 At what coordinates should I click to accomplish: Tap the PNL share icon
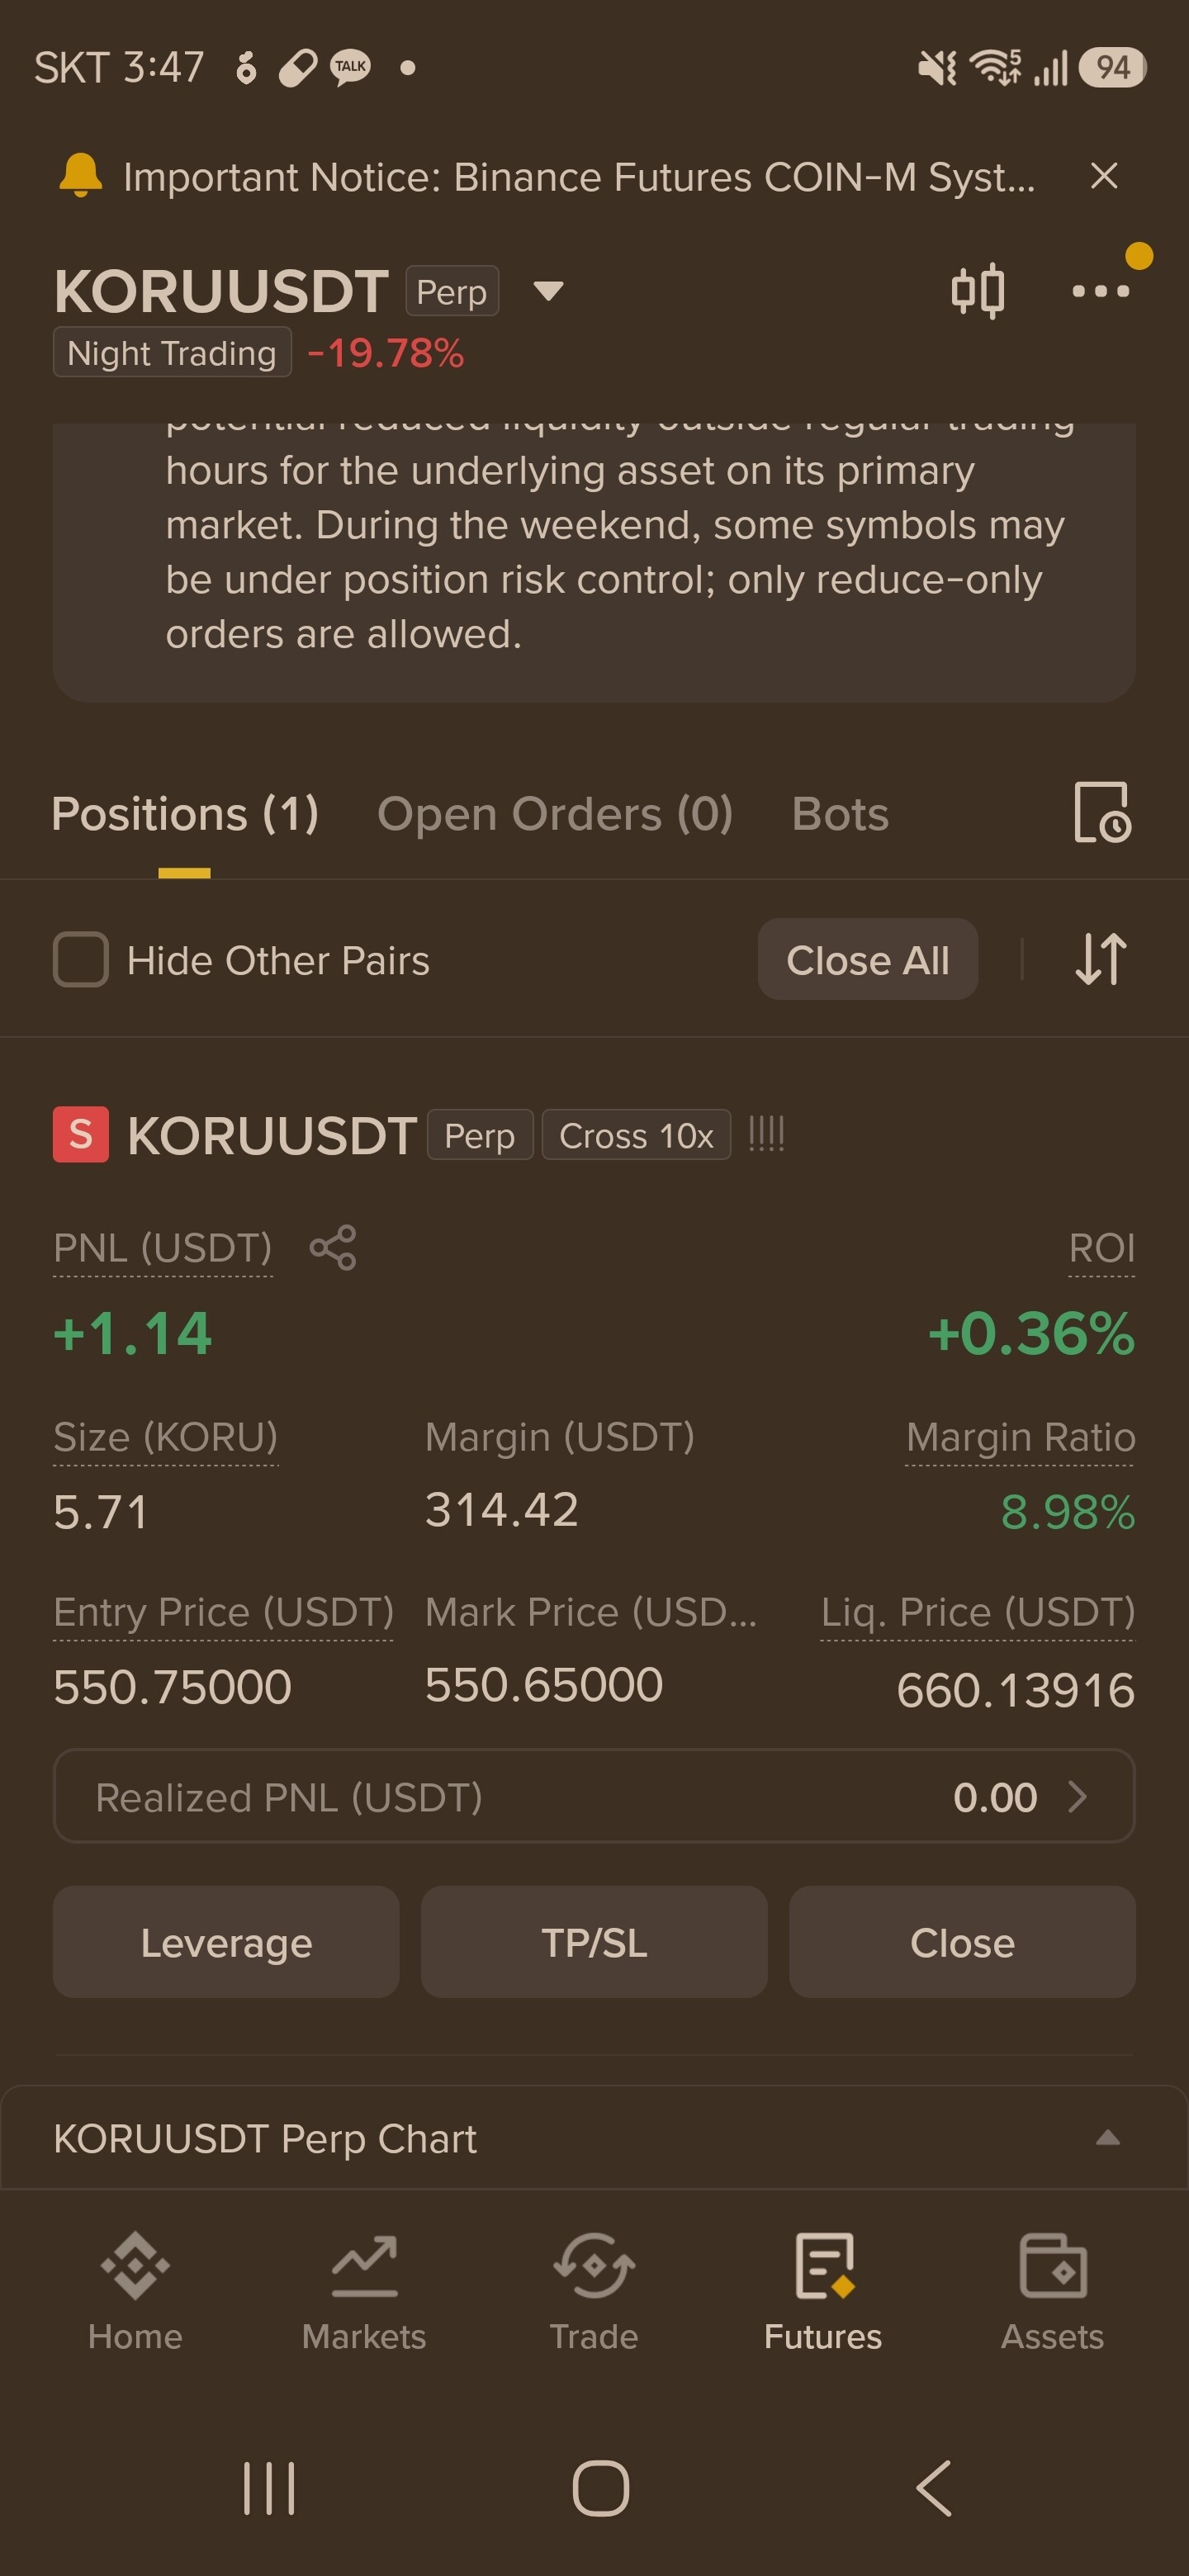pos(333,1247)
